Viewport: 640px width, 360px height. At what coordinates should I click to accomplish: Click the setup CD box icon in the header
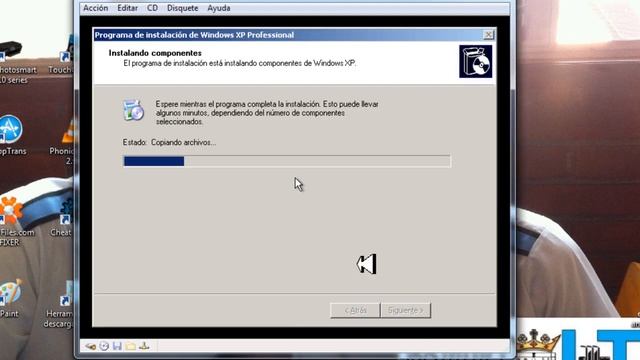coord(476,62)
